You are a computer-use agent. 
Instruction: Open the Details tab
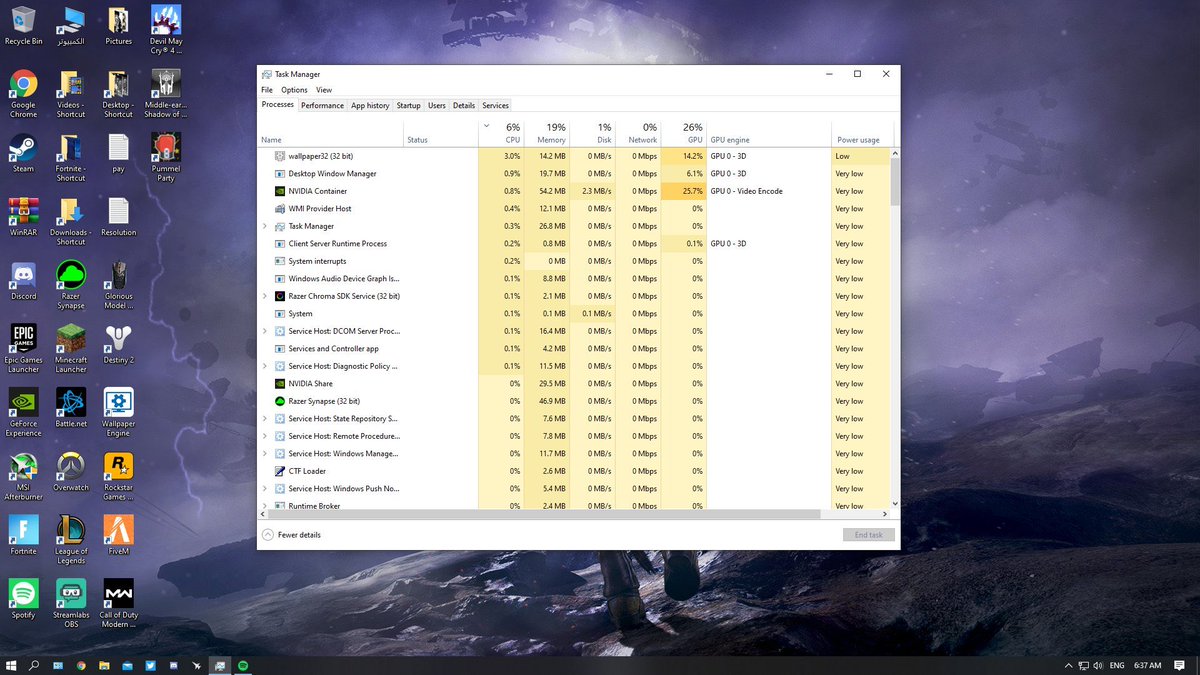[x=464, y=105]
